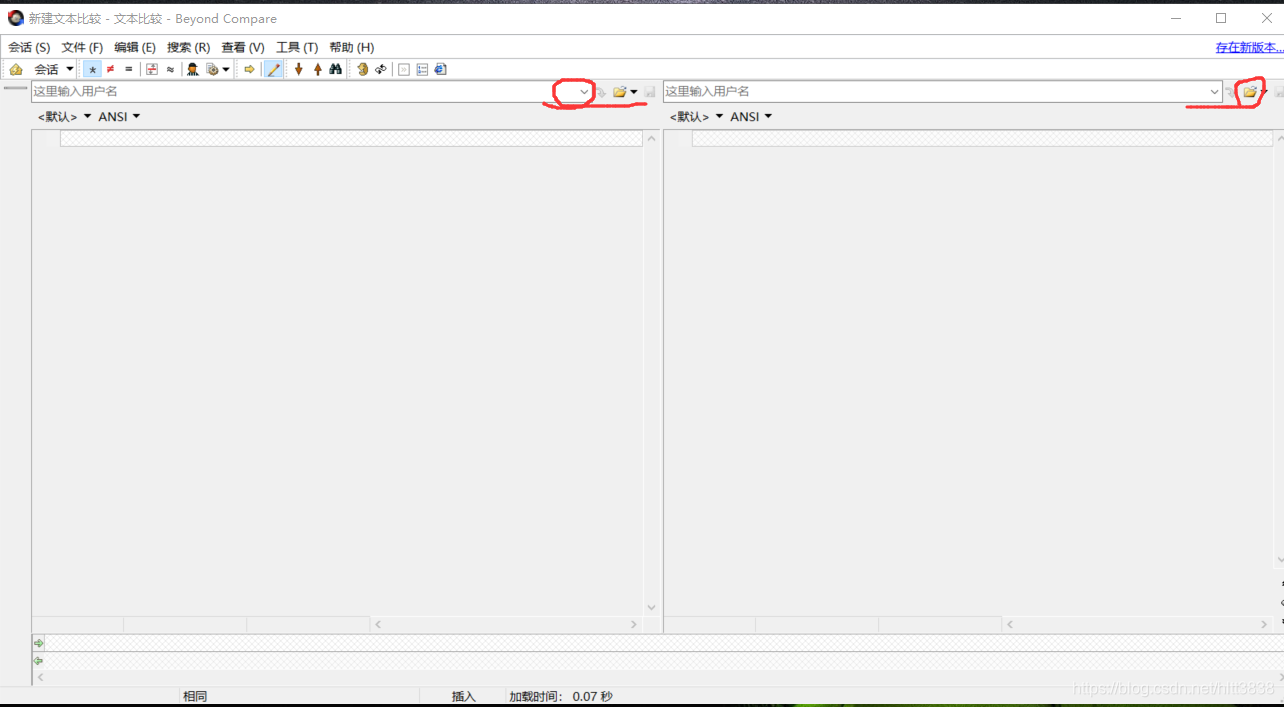
Task: Follow the 存在新版本 link
Action: 1249,47
